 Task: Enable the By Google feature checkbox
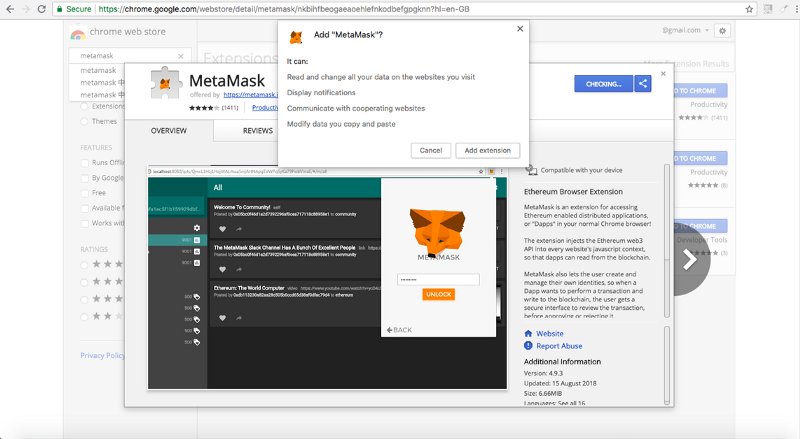[85, 178]
